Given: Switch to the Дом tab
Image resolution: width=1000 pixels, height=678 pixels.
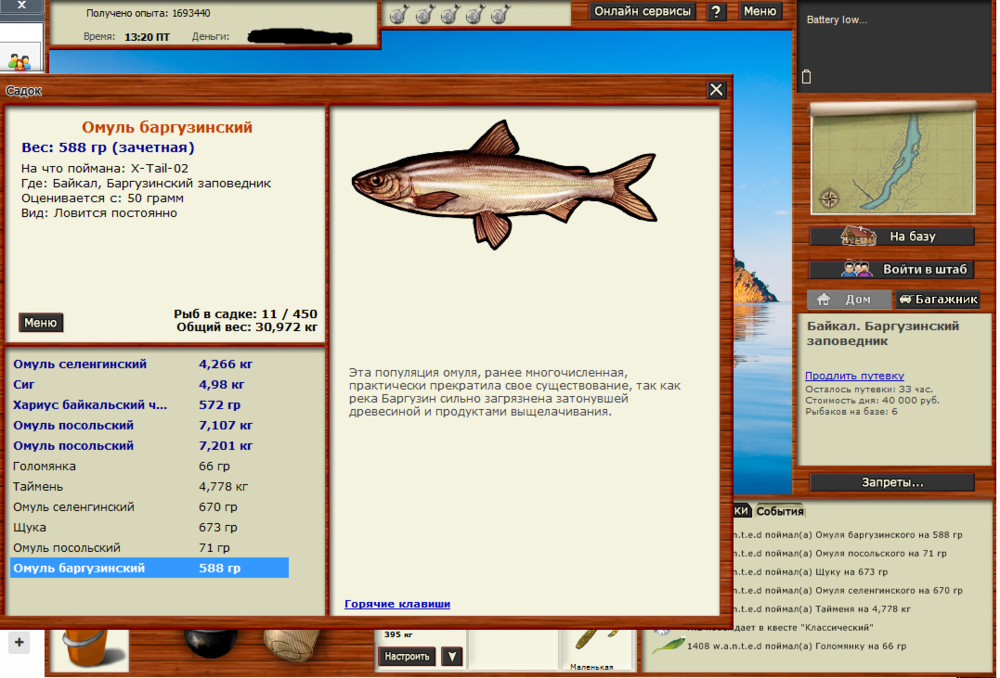Looking at the screenshot, I should (847, 299).
